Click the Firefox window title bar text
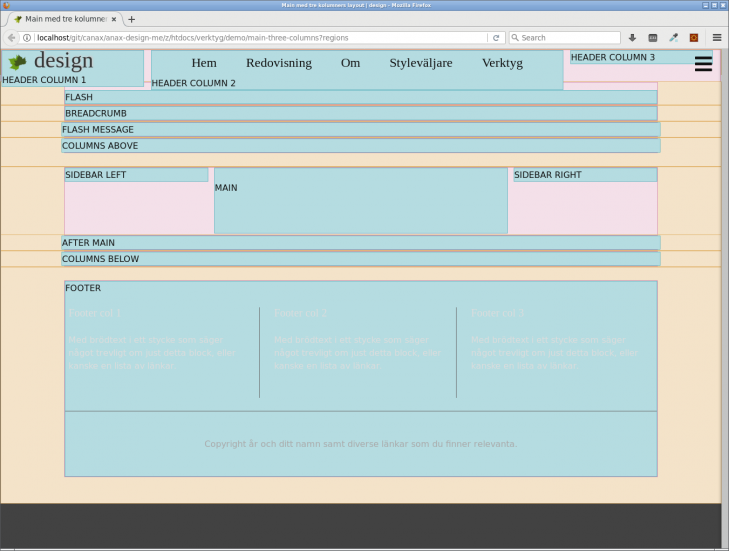The width and height of the screenshot is (729, 551). point(356,5)
